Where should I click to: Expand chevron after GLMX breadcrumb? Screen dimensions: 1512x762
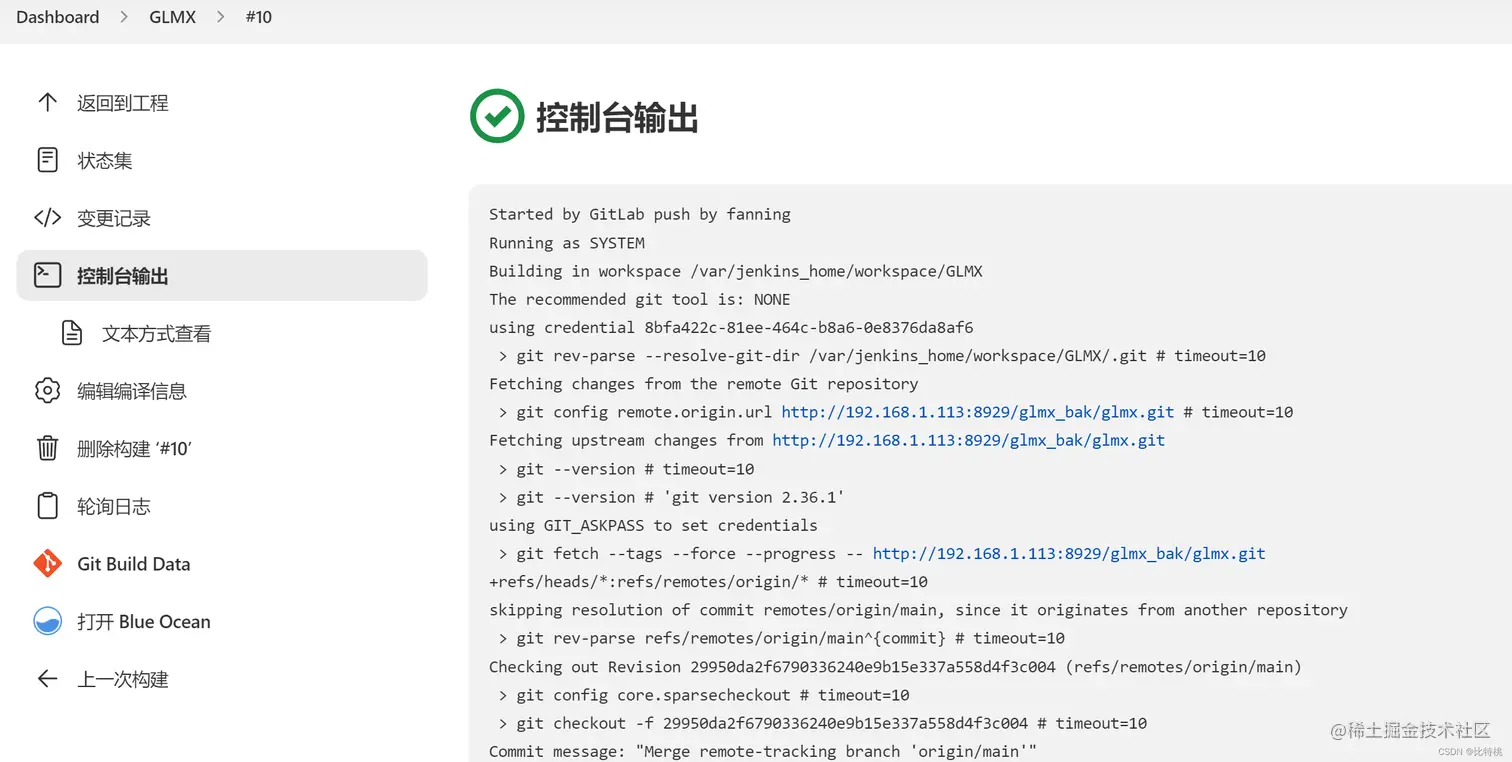tap(221, 17)
